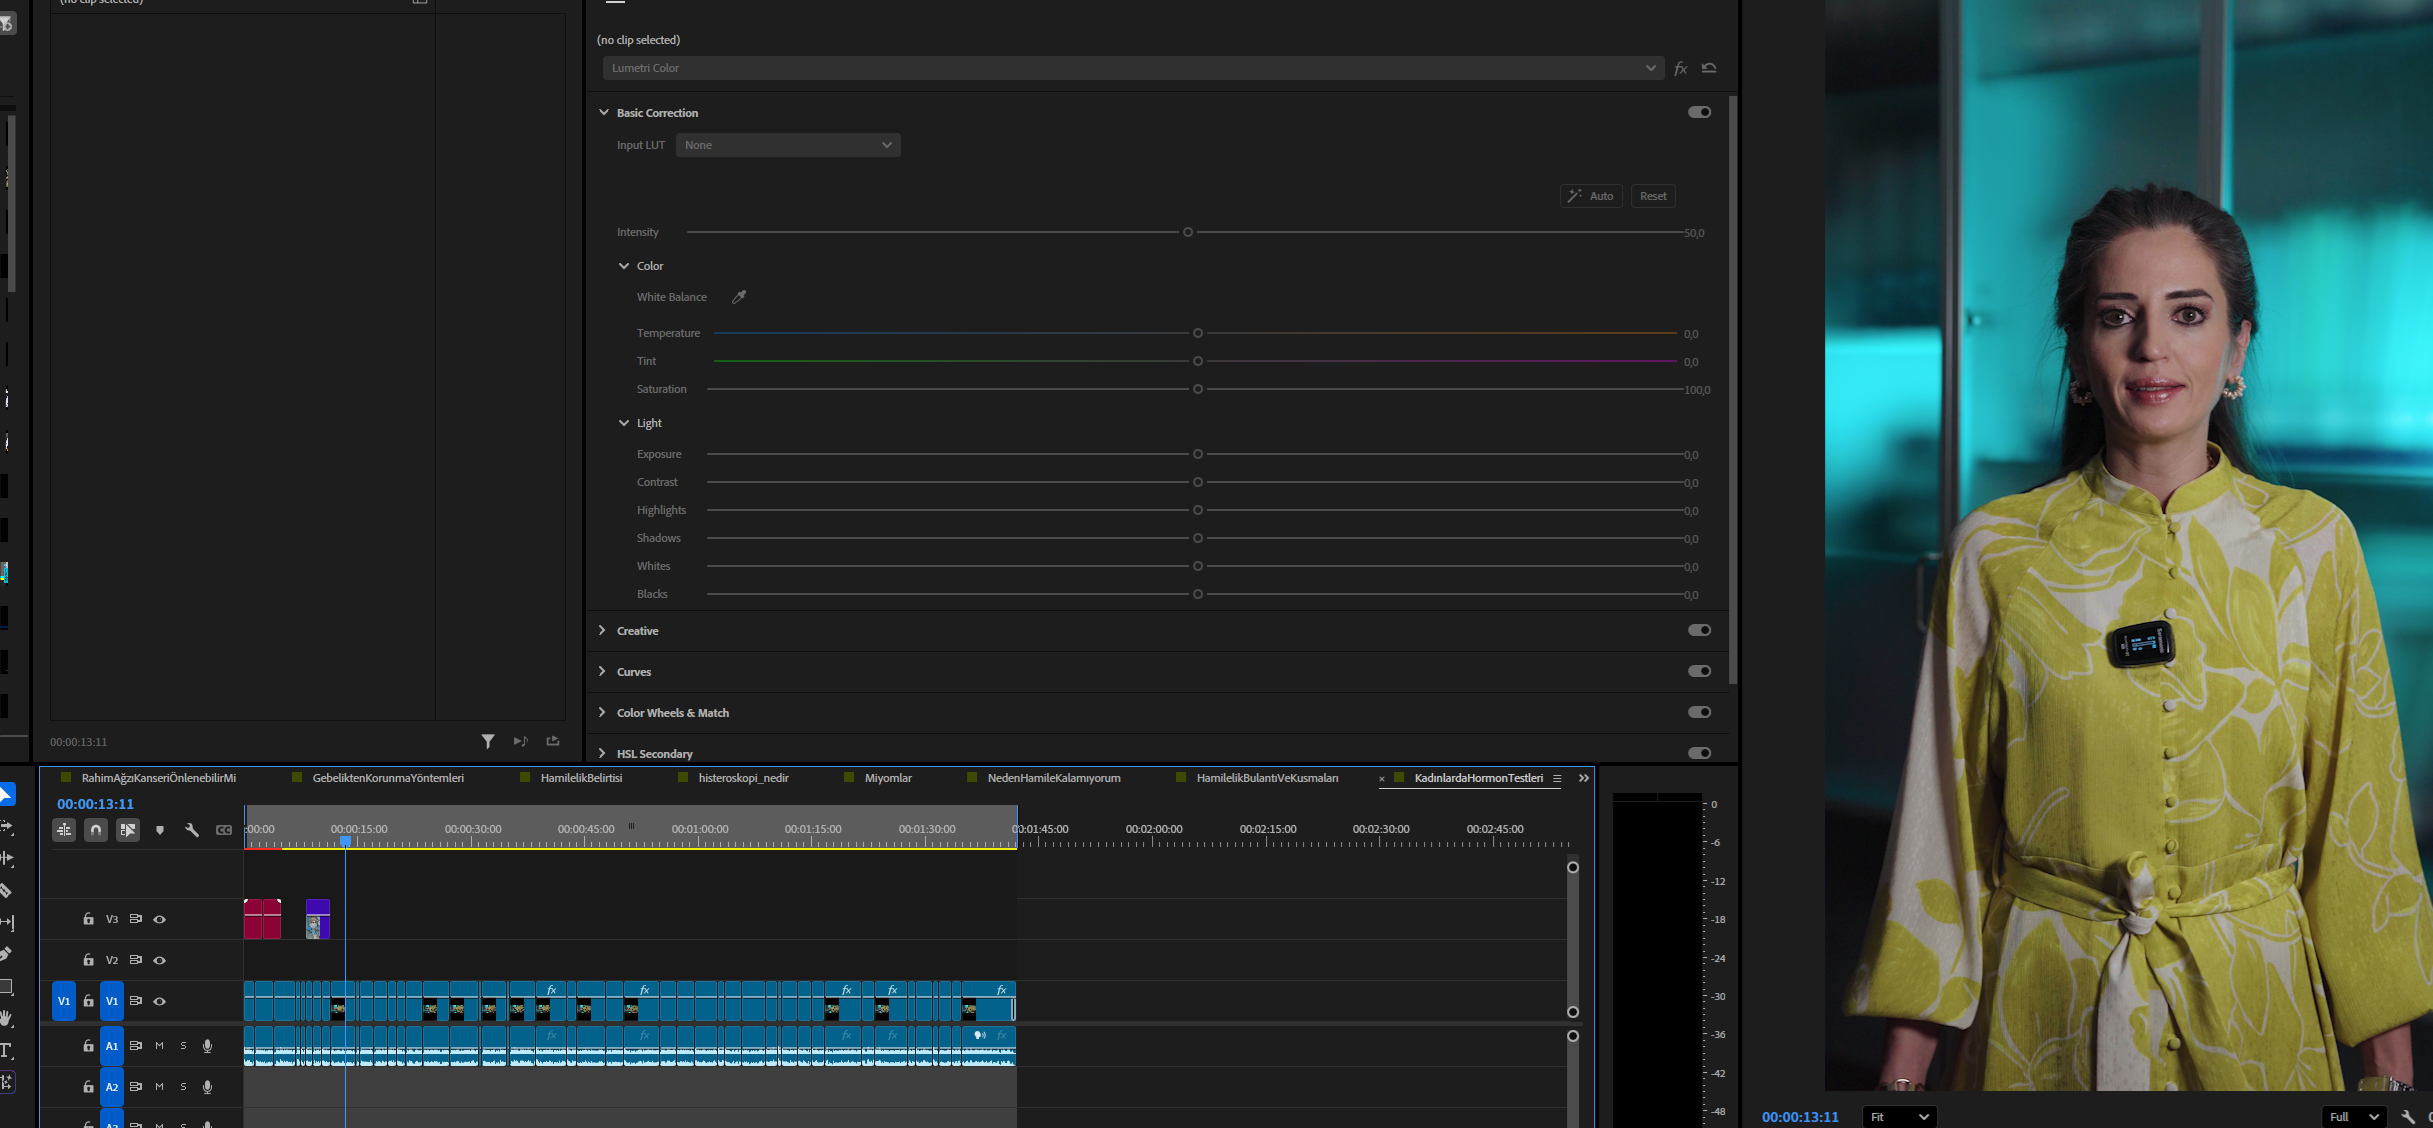
Task: Hide track V1 output with eye
Action: click(x=160, y=1001)
